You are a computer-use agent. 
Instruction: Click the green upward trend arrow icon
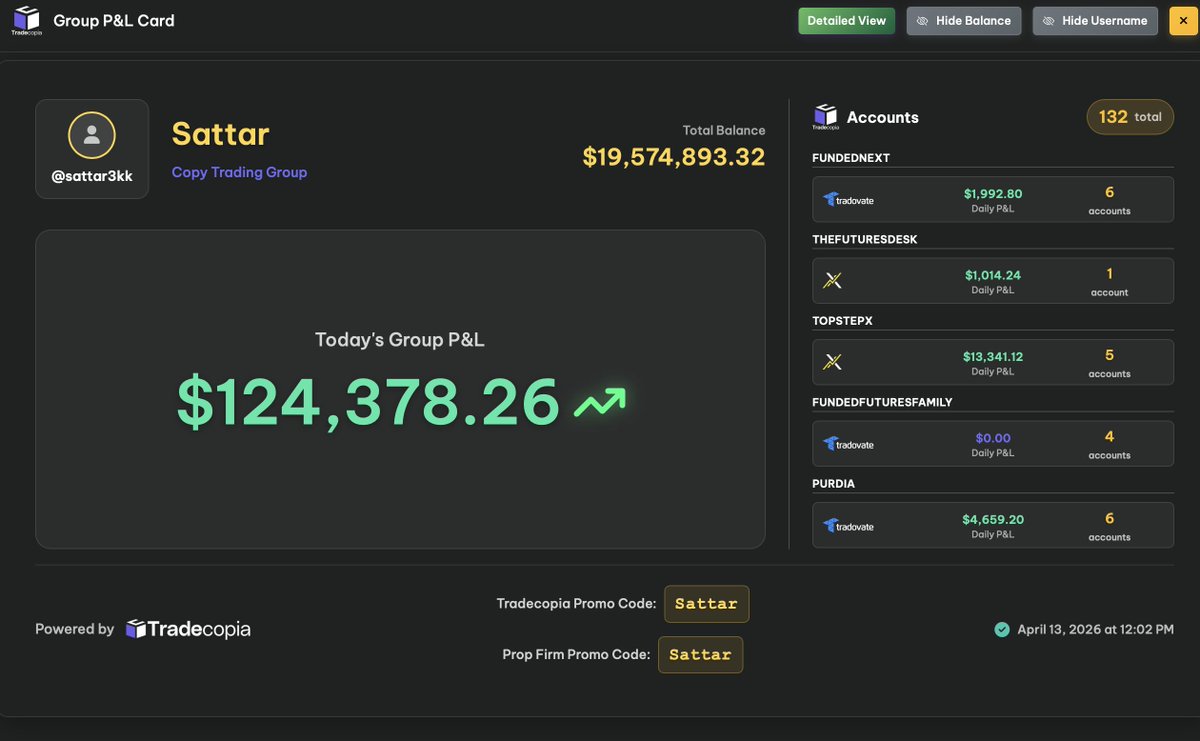[600, 402]
